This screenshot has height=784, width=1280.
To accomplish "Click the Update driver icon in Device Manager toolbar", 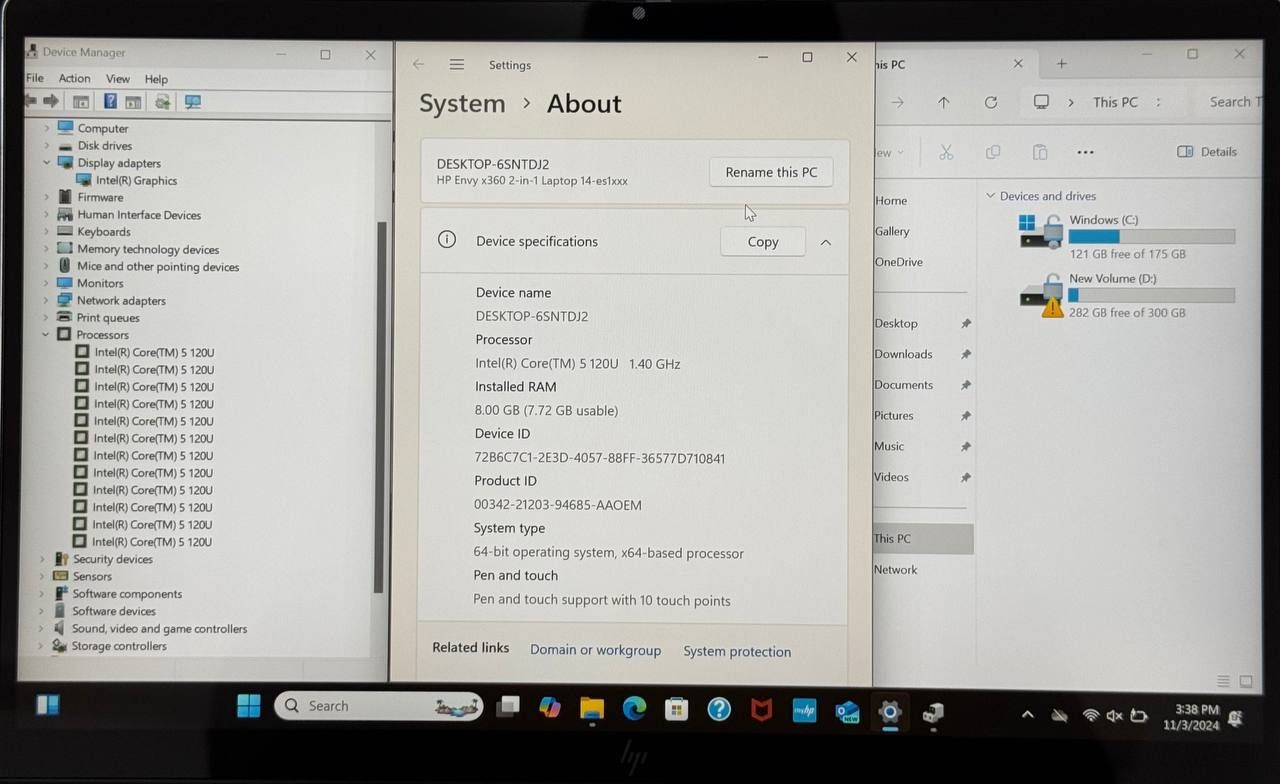I will (x=161, y=102).
